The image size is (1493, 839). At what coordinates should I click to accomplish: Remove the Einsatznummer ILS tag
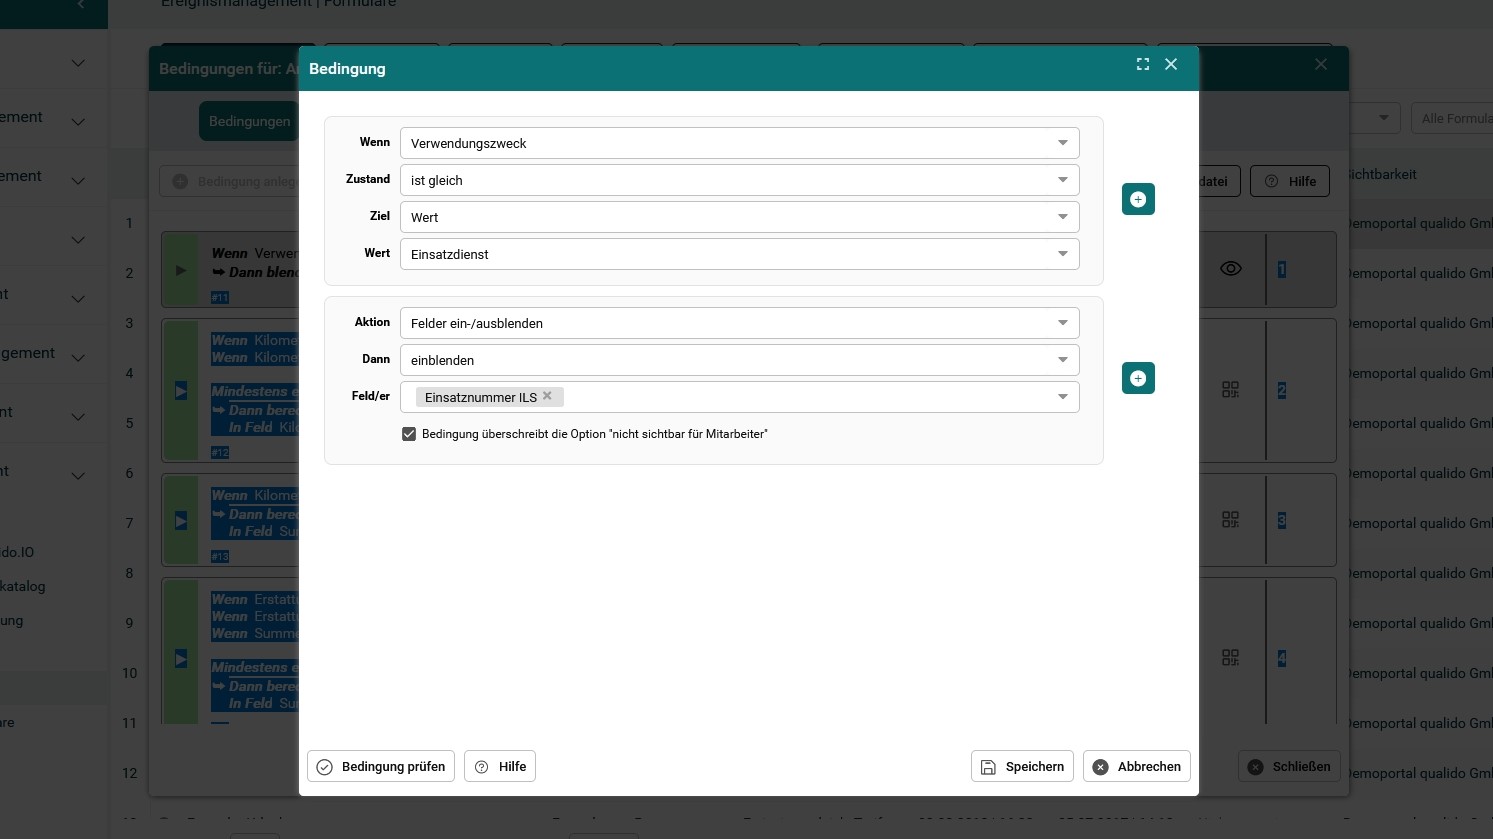point(547,396)
